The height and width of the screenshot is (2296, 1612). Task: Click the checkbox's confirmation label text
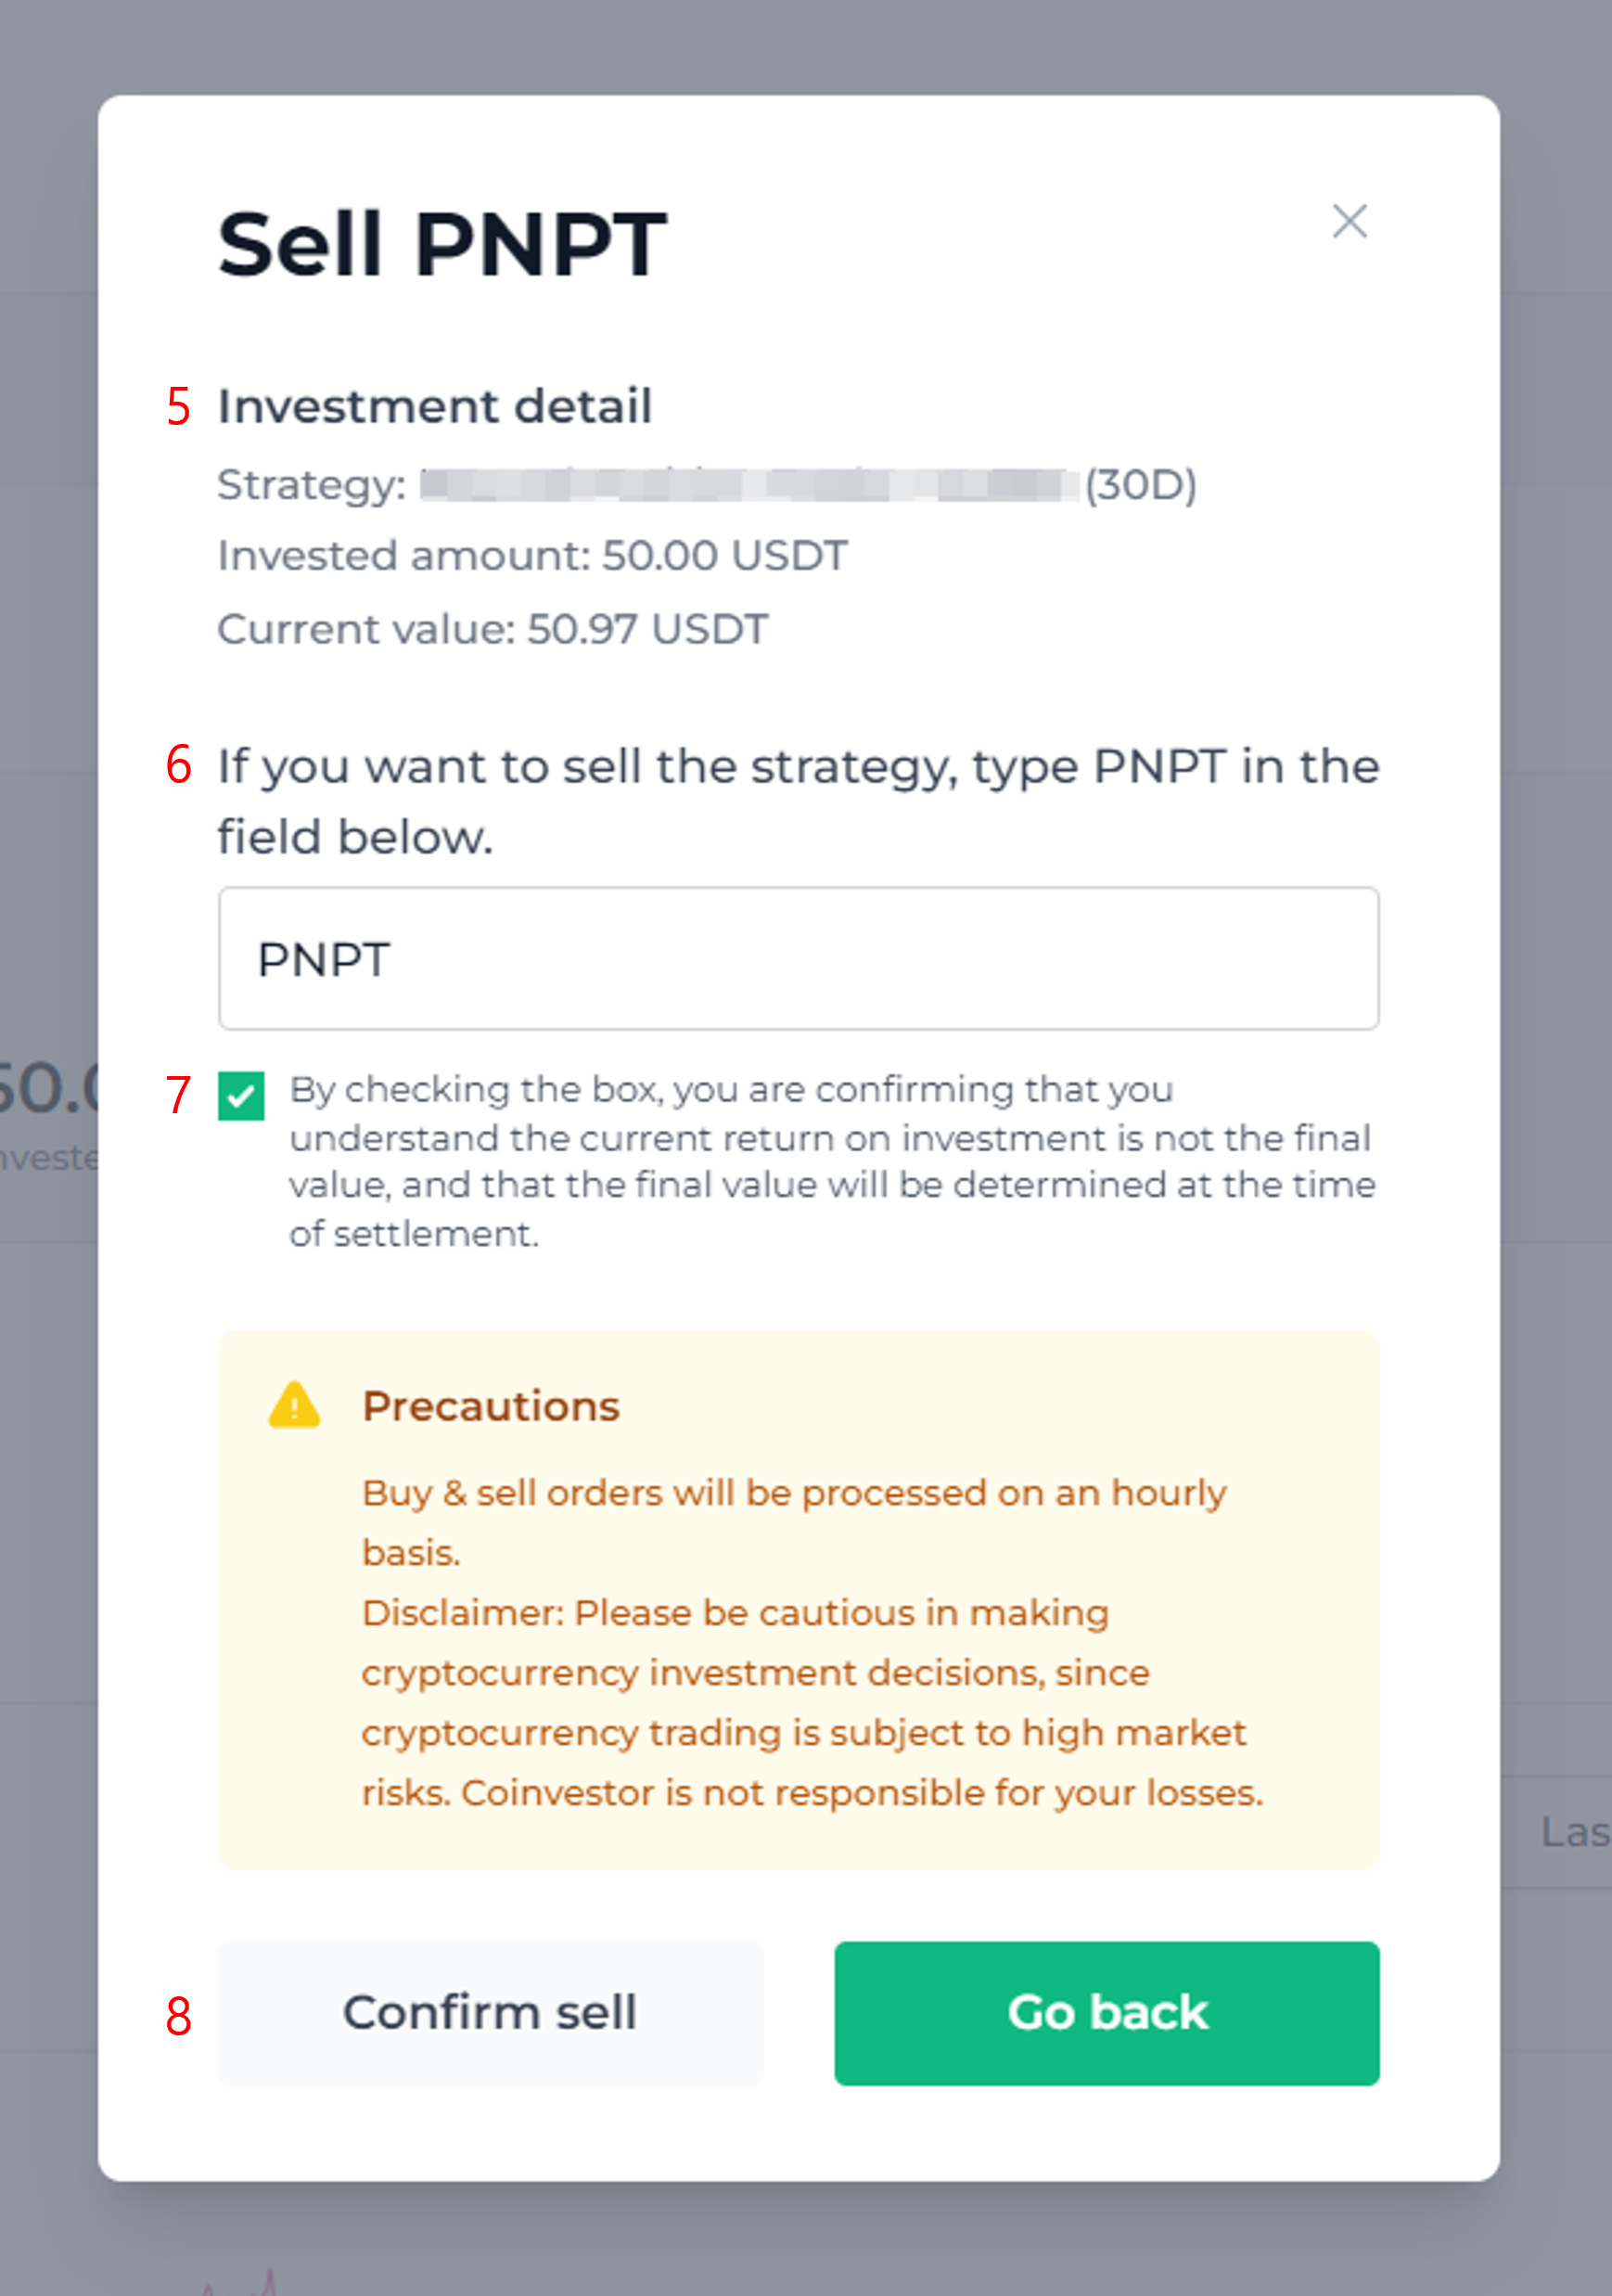coord(832,1161)
